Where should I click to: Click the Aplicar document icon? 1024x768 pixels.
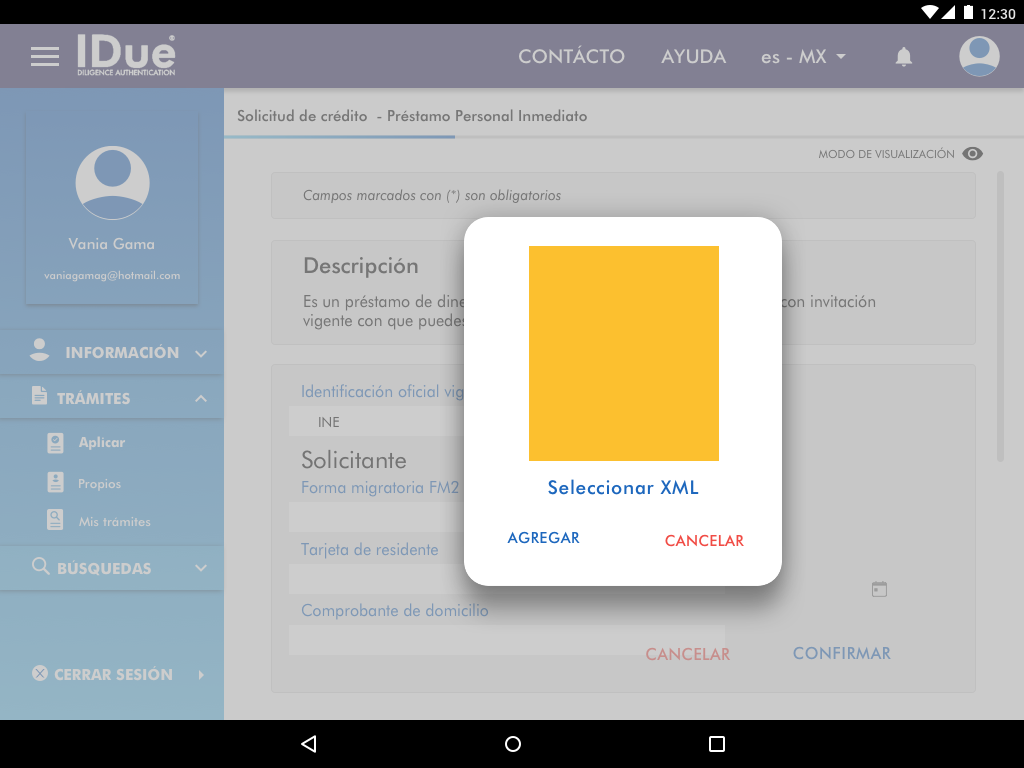point(56,443)
